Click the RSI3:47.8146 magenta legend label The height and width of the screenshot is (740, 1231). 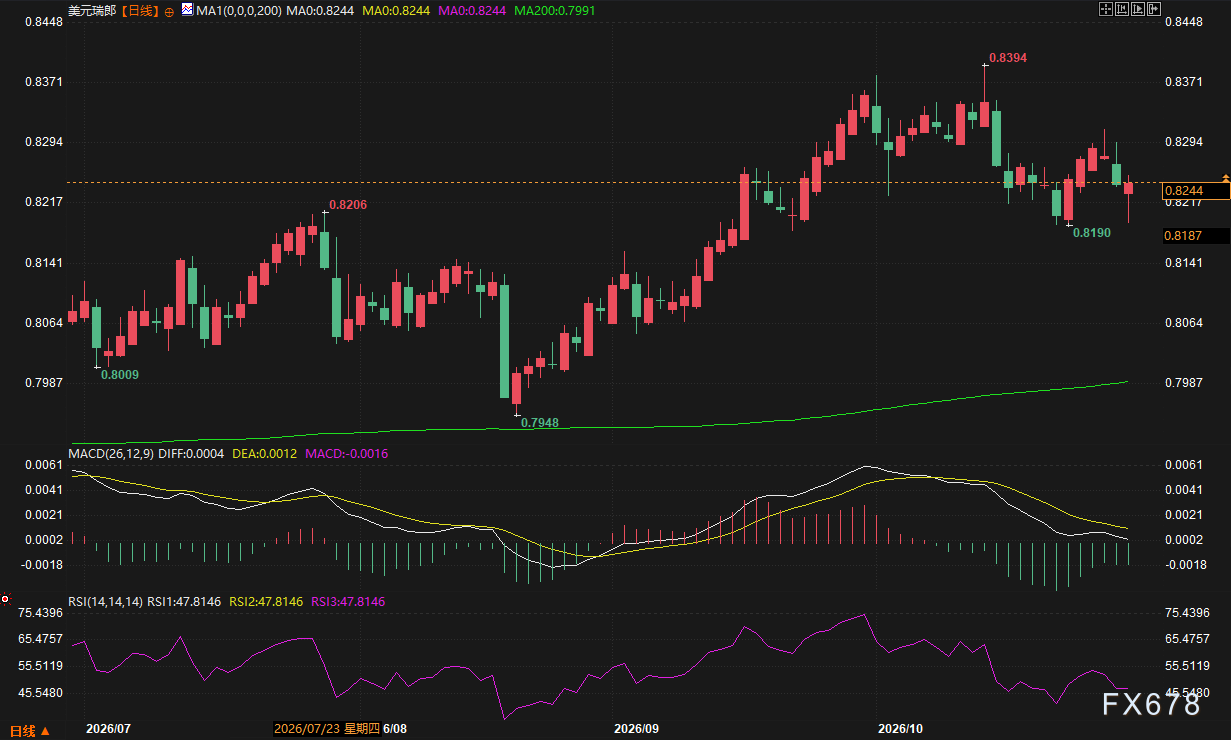click(x=348, y=602)
